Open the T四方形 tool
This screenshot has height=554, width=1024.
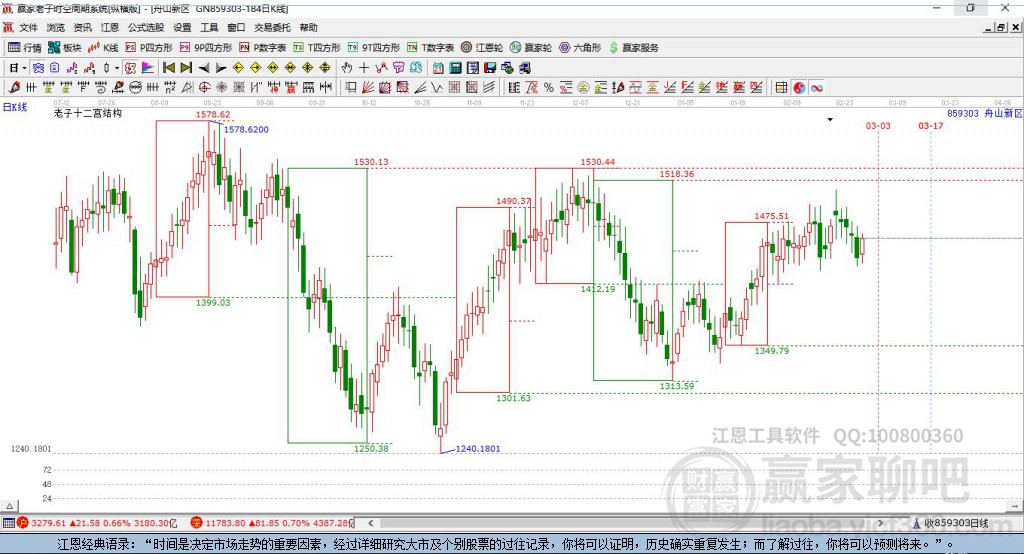pyautogui.click(x=317, y=48)
